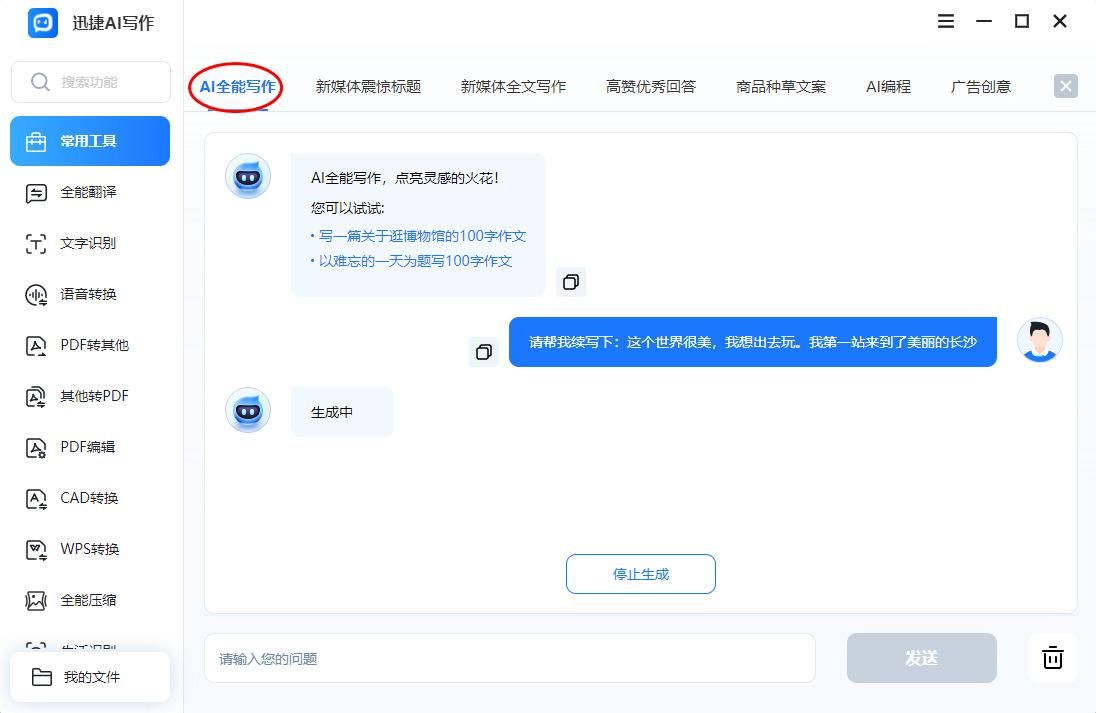Click the 全能压缩 icon

coord(36,601)
